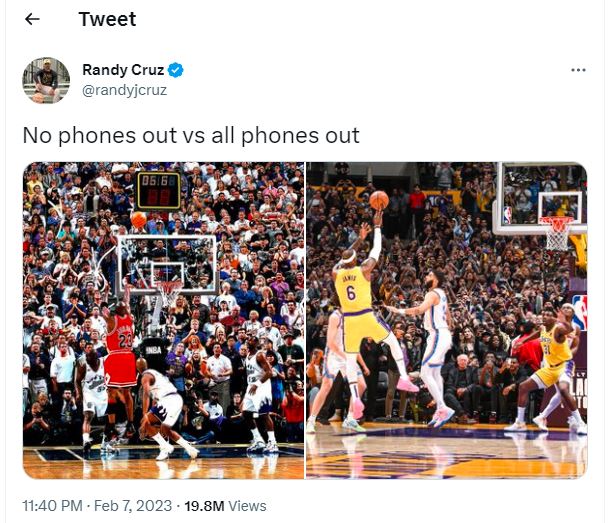Click the basketball above the shooter in right photo
The height and width of the screenshot is (523, 615).
(379, 200)
